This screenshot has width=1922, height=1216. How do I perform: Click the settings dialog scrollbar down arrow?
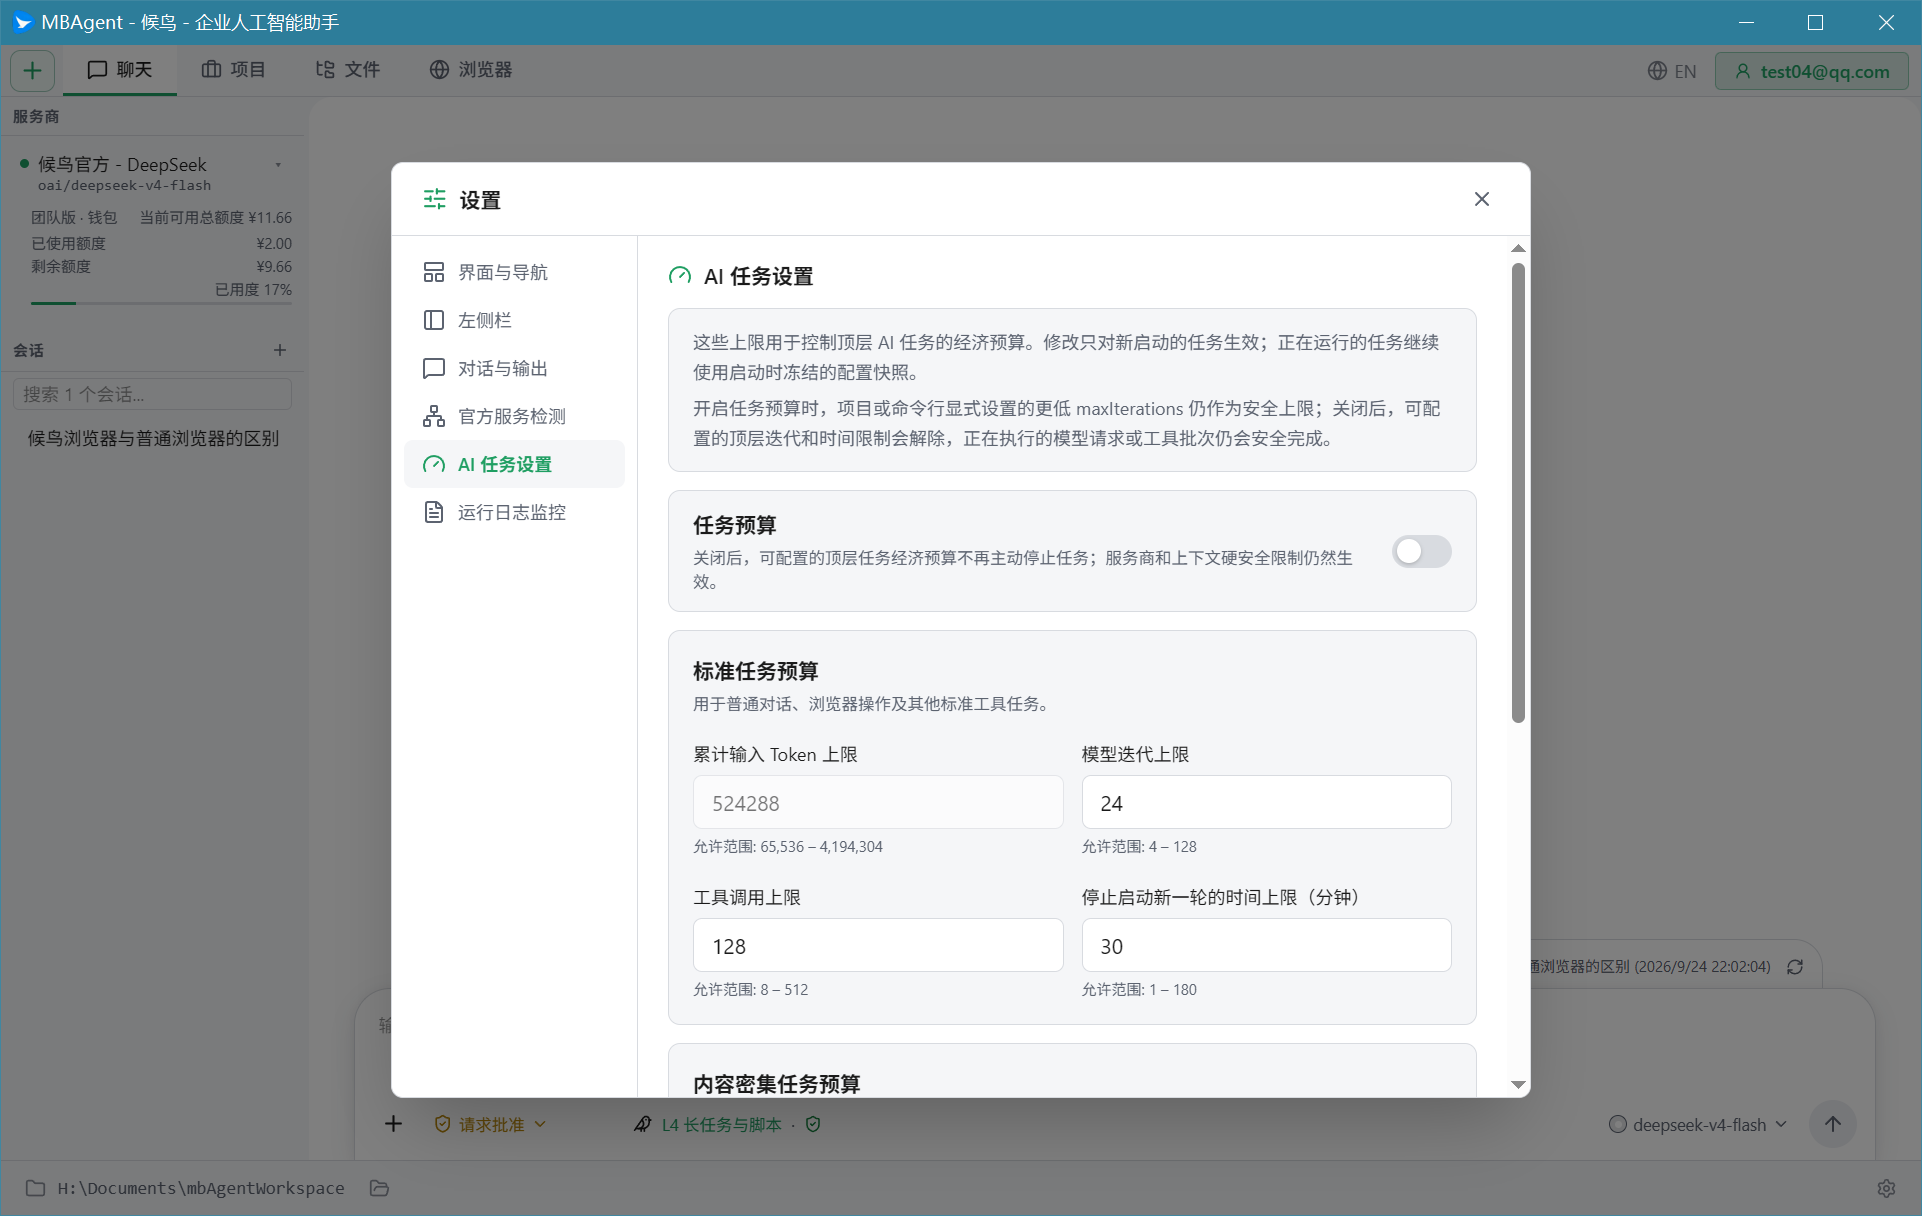(1518, 1085)
